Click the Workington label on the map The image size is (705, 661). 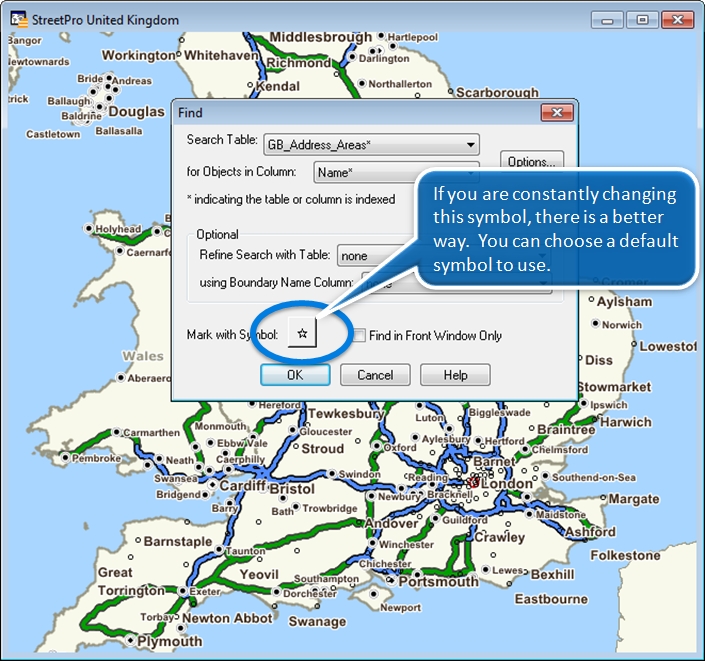click(x=138, y=55)
